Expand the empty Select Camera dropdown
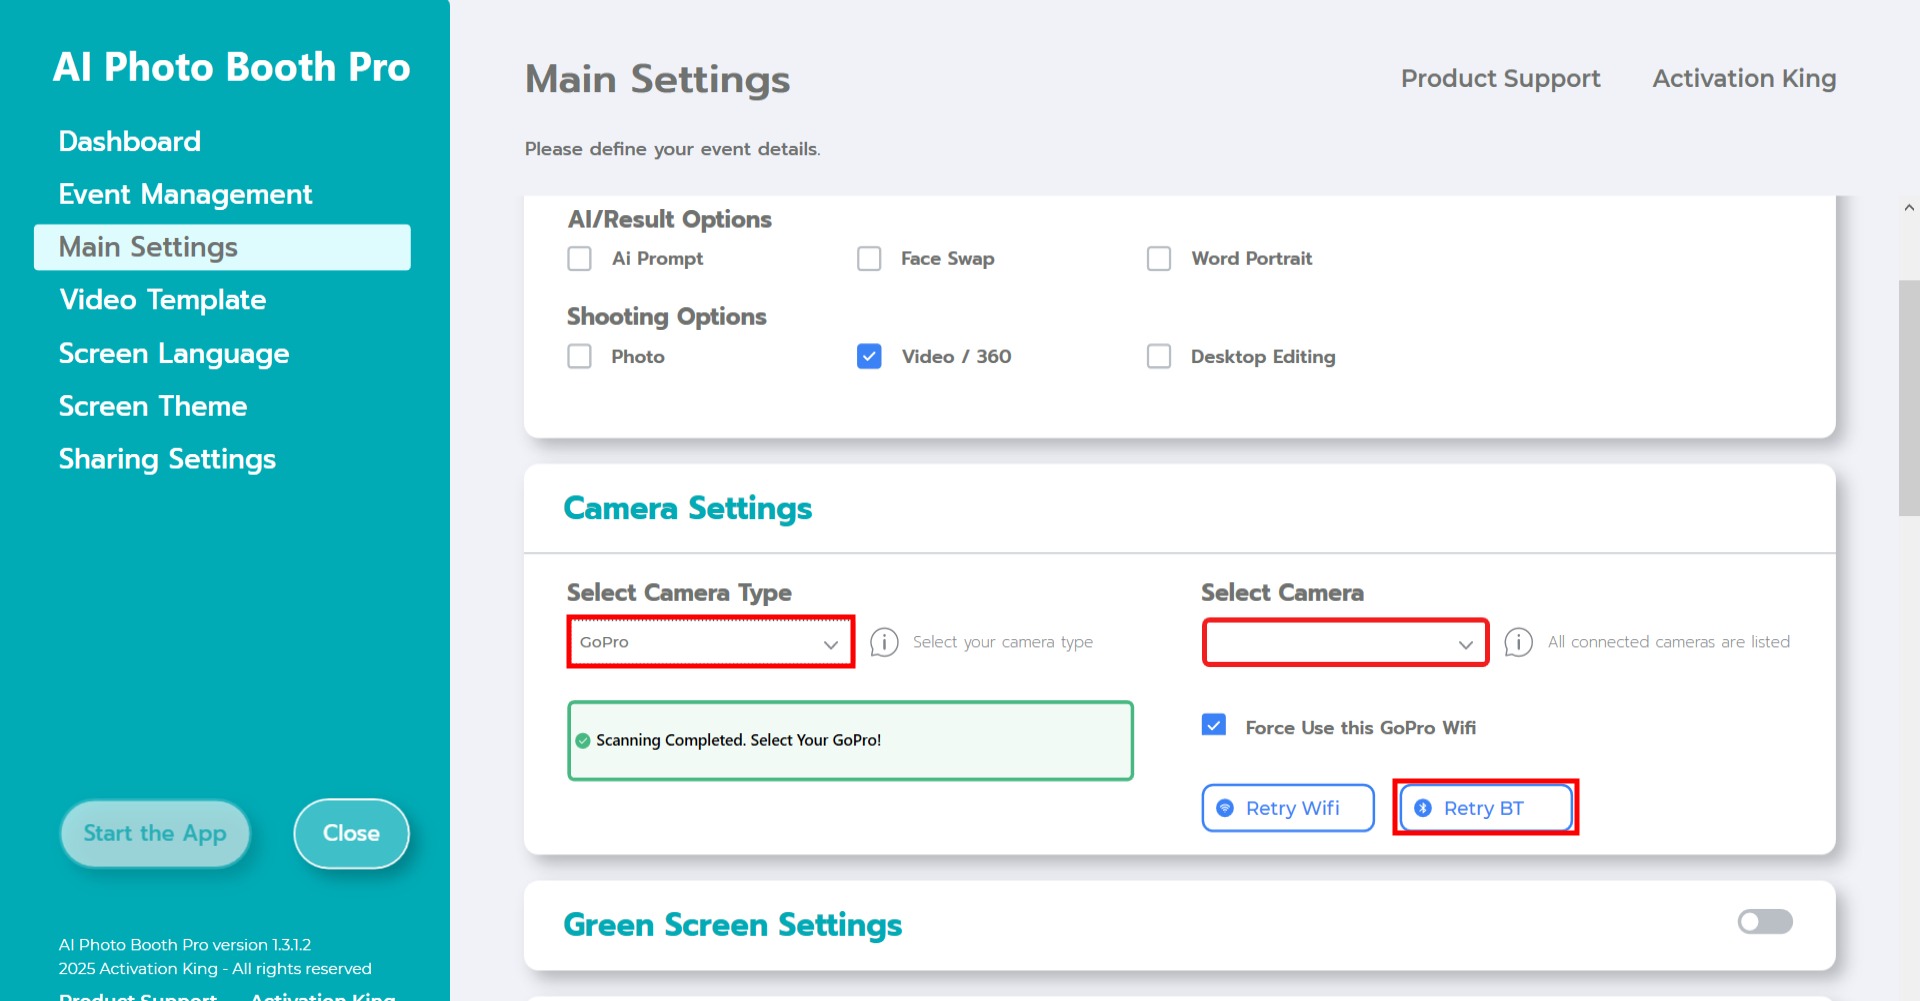This screenshot has width=1920, height=1001. tap(1345, 643)
